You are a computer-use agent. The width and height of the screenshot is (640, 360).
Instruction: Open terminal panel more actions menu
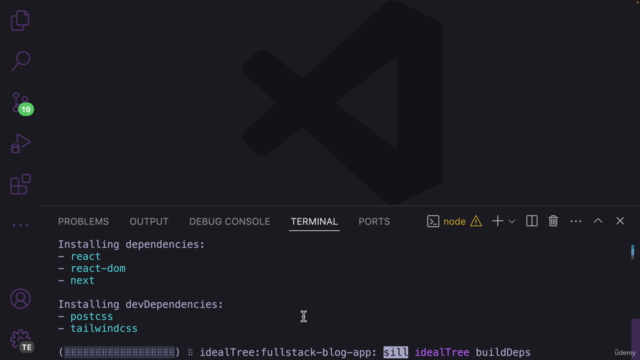click(x=576, y=221)
